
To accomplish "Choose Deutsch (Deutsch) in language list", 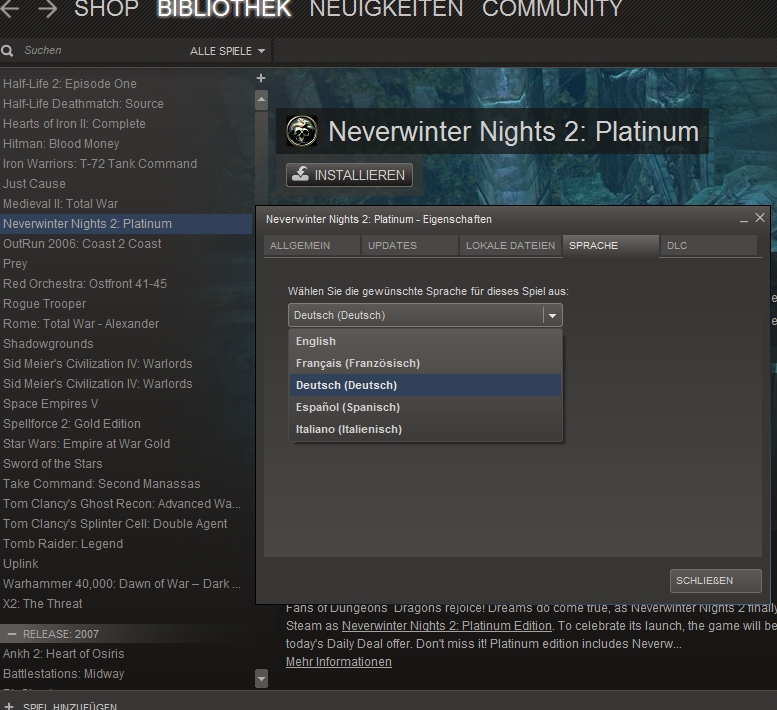I will click(425, 385).
